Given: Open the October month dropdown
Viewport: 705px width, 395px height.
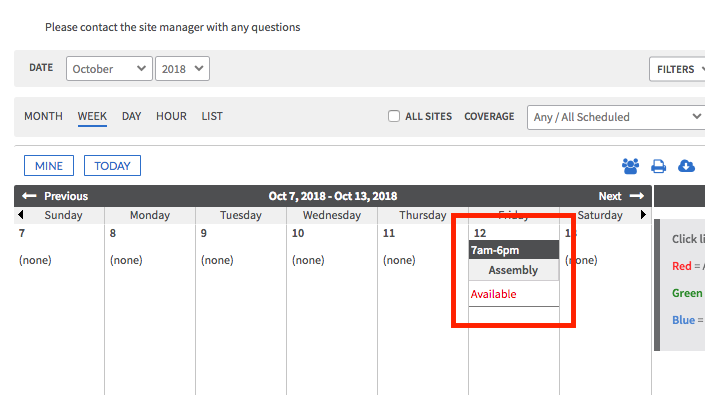Looking at the screenshot, I should (x=109, y=69).
